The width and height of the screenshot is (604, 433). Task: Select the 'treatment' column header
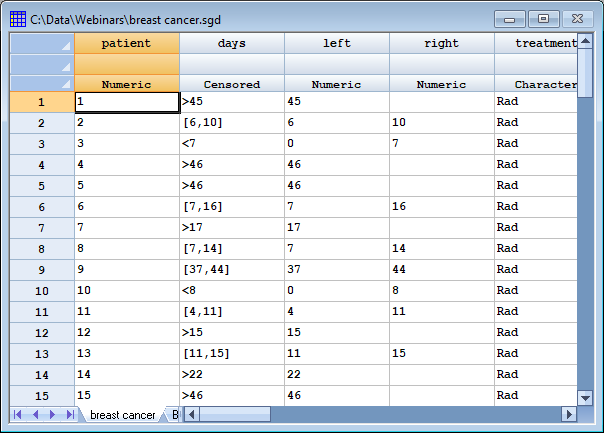tap(540, 43)
